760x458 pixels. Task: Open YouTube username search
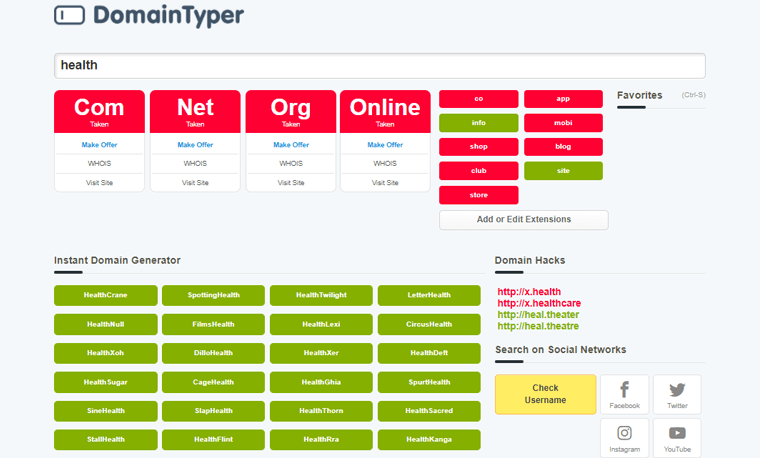pos(677,438)
